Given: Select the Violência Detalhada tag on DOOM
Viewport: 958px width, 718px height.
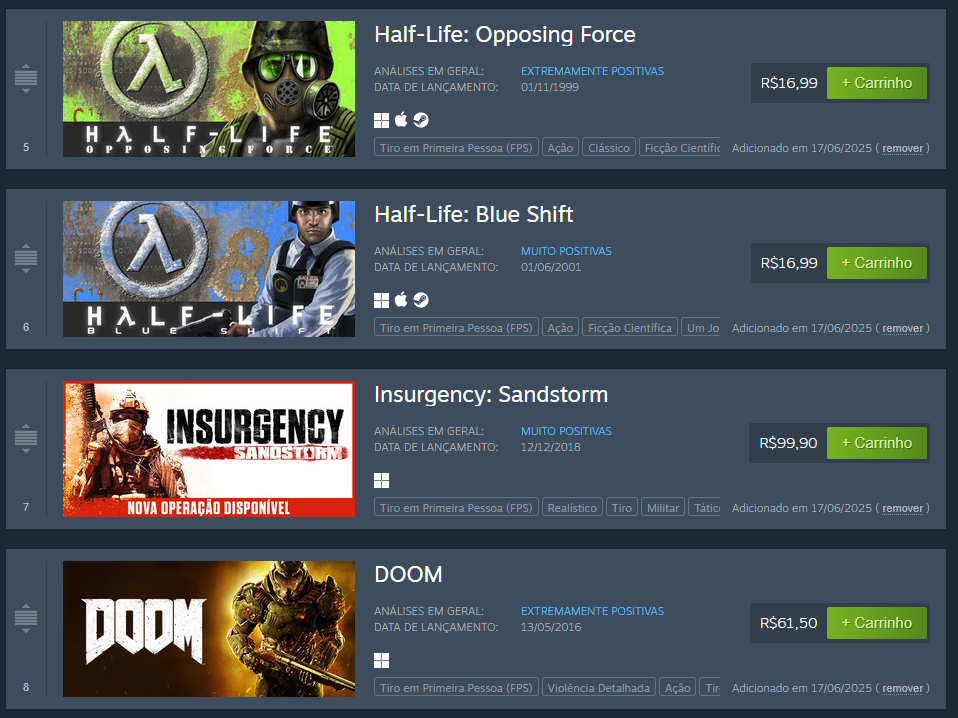Looking at the screenshot, I should point(599,688).
